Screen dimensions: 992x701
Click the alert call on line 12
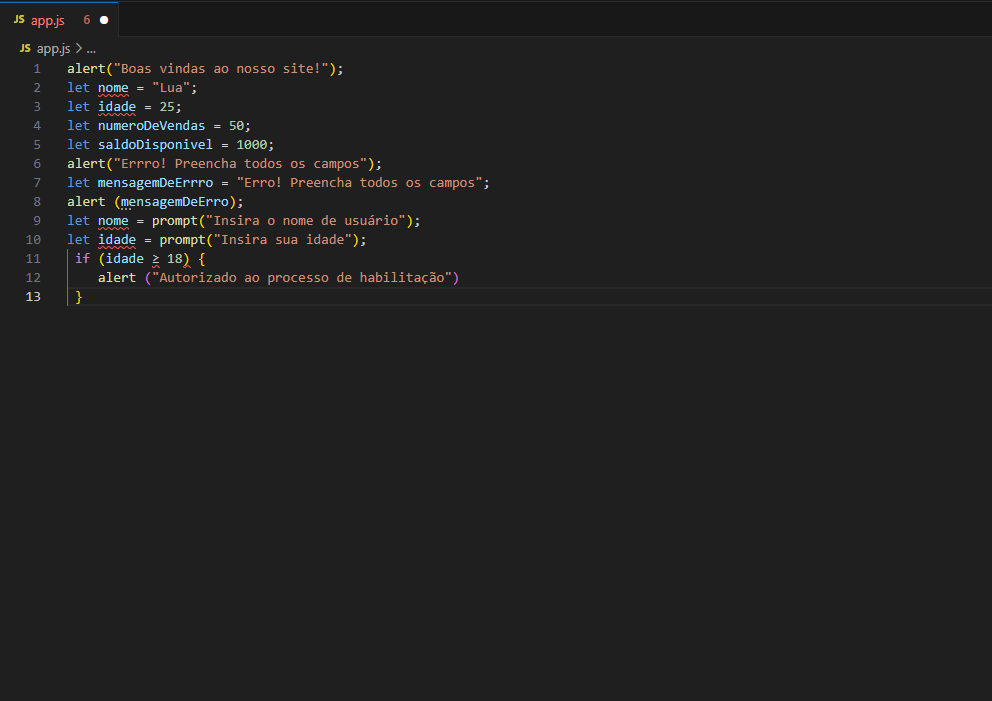117,277
